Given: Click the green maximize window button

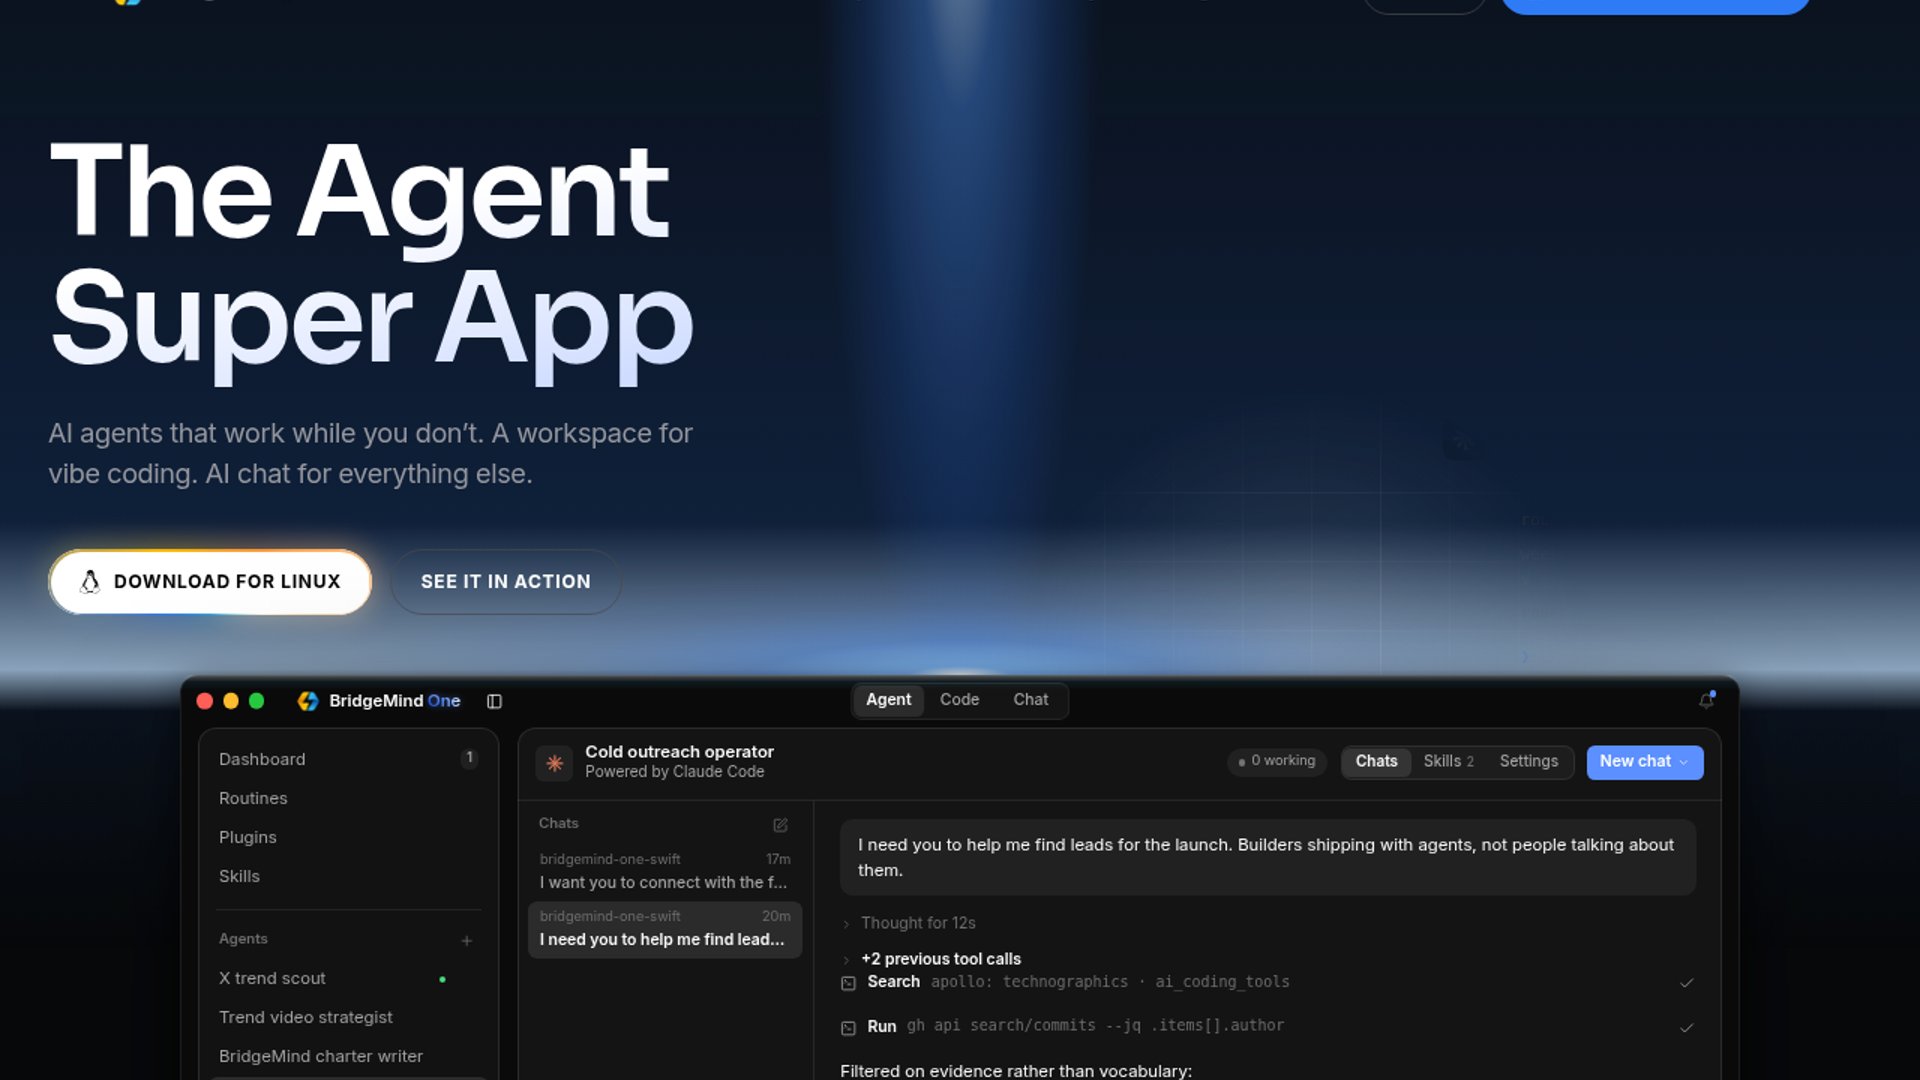Looking at the screenshot, I should pyautogui.click(x=257, y=701).
